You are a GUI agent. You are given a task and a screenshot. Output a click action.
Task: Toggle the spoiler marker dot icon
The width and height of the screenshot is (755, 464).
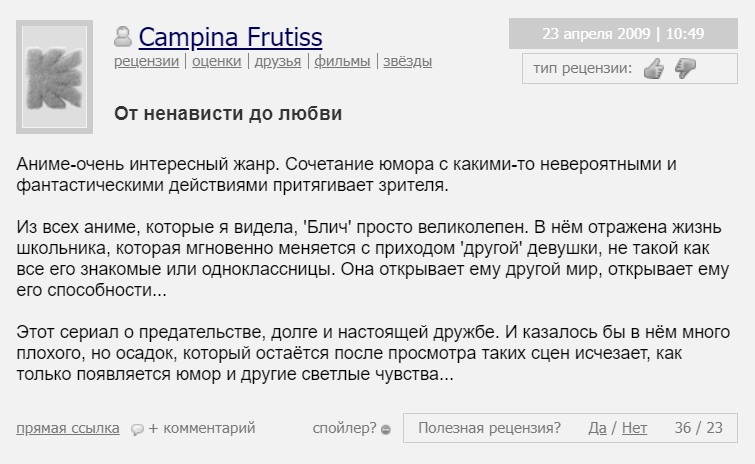click(386, 429)
